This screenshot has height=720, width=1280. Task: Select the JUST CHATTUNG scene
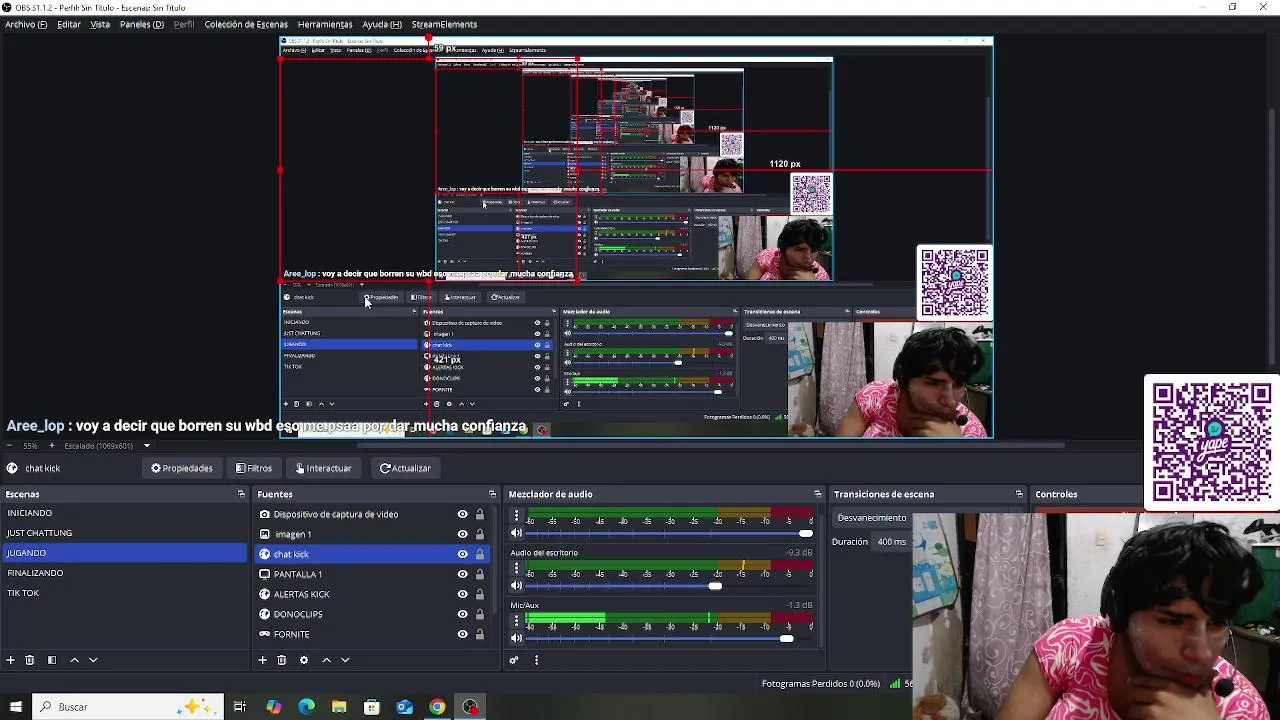pyautogui.click(x=124, y=533)
